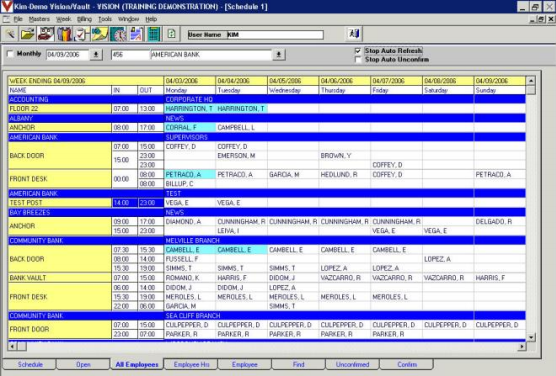Click the open folder toolbar icon
Screen dimensions: 556x376
28,34
